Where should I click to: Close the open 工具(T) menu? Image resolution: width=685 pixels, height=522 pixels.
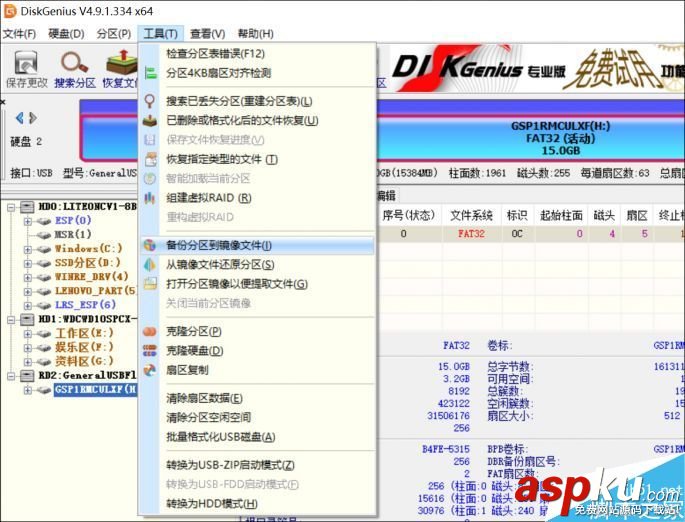pyautogui.click(x=160, y=34)
